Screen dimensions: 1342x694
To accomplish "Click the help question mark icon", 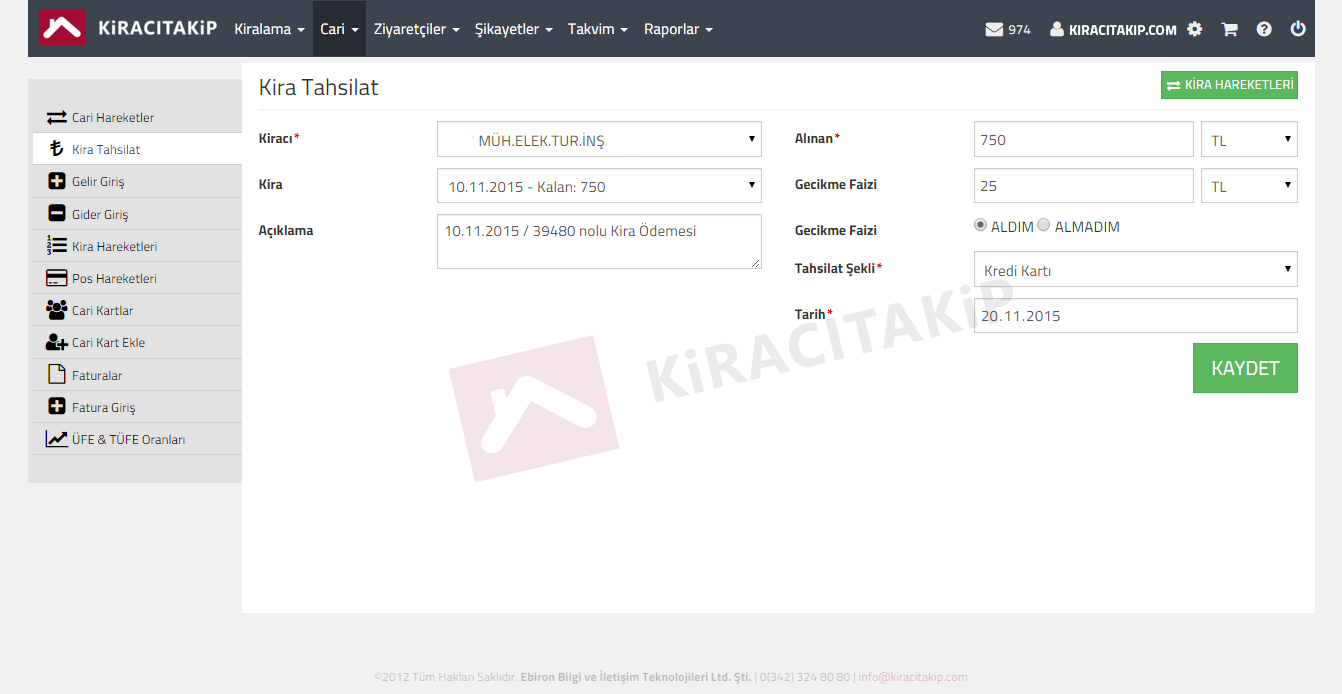I will [1264, 29].
